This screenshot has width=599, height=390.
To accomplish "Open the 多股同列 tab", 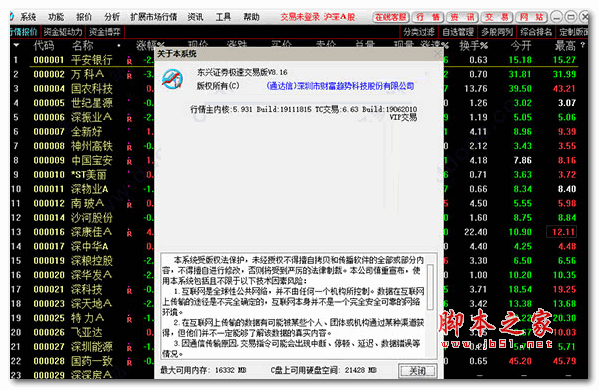I will [x=497, y=32].
